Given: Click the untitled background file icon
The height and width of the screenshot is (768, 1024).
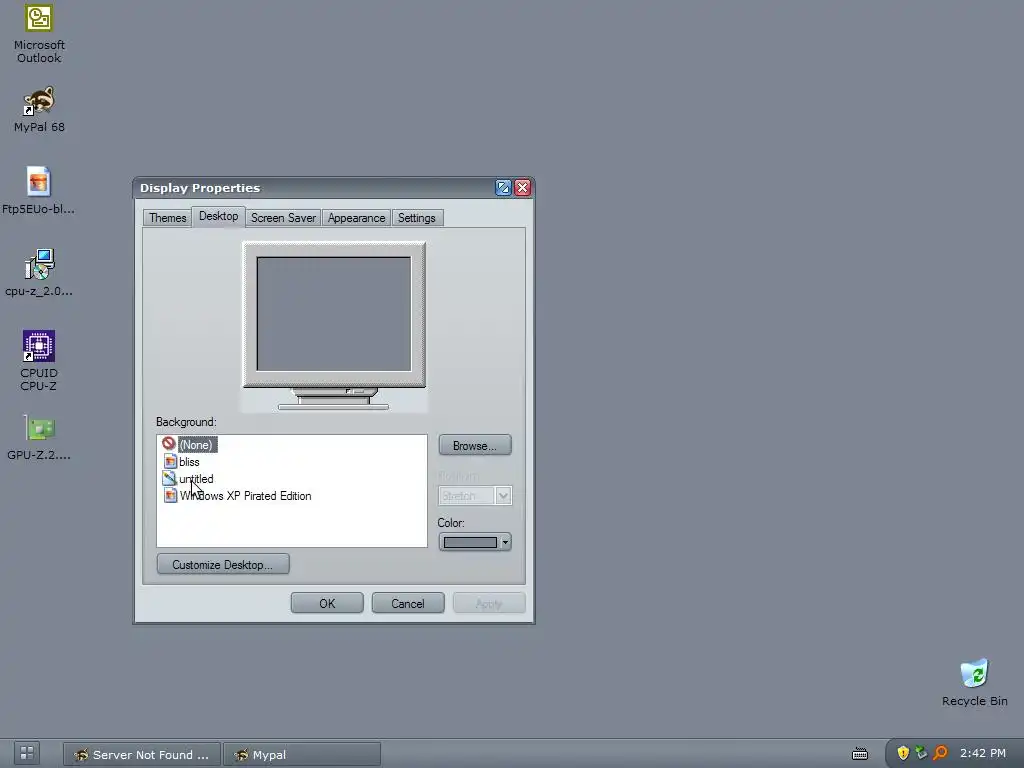Looking at the screenshot, I should coord(170,479).
